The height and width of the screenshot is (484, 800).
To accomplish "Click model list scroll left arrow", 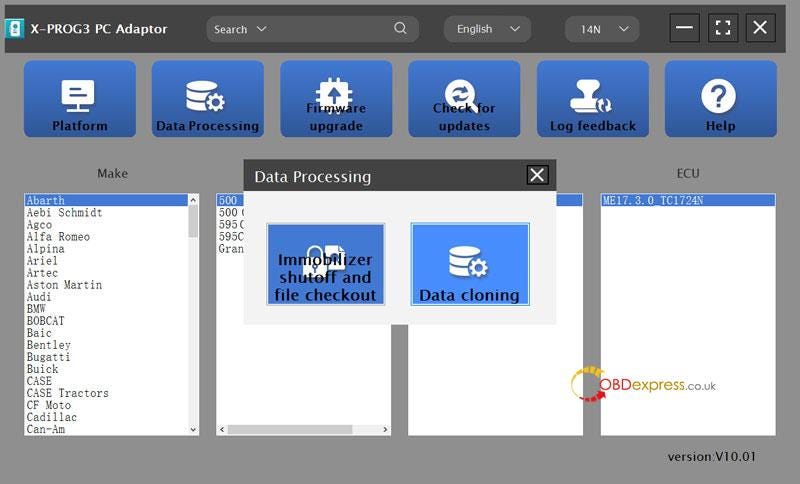I will (222, 429).
